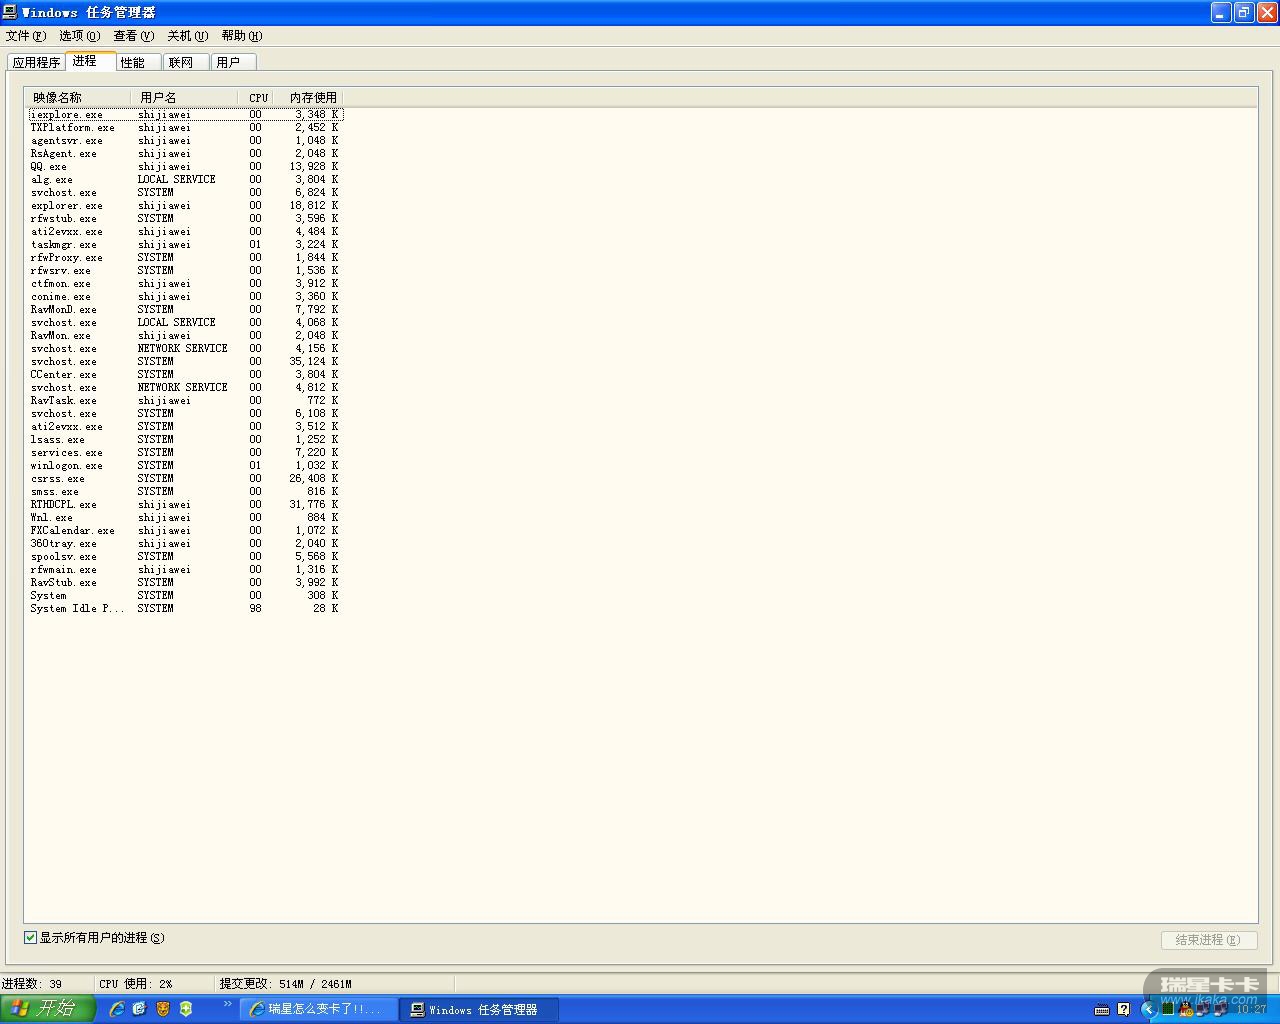Click the 10:27 system tray clock
Screen dimensions: 1280x1024
click(x=1251, y=1009)
